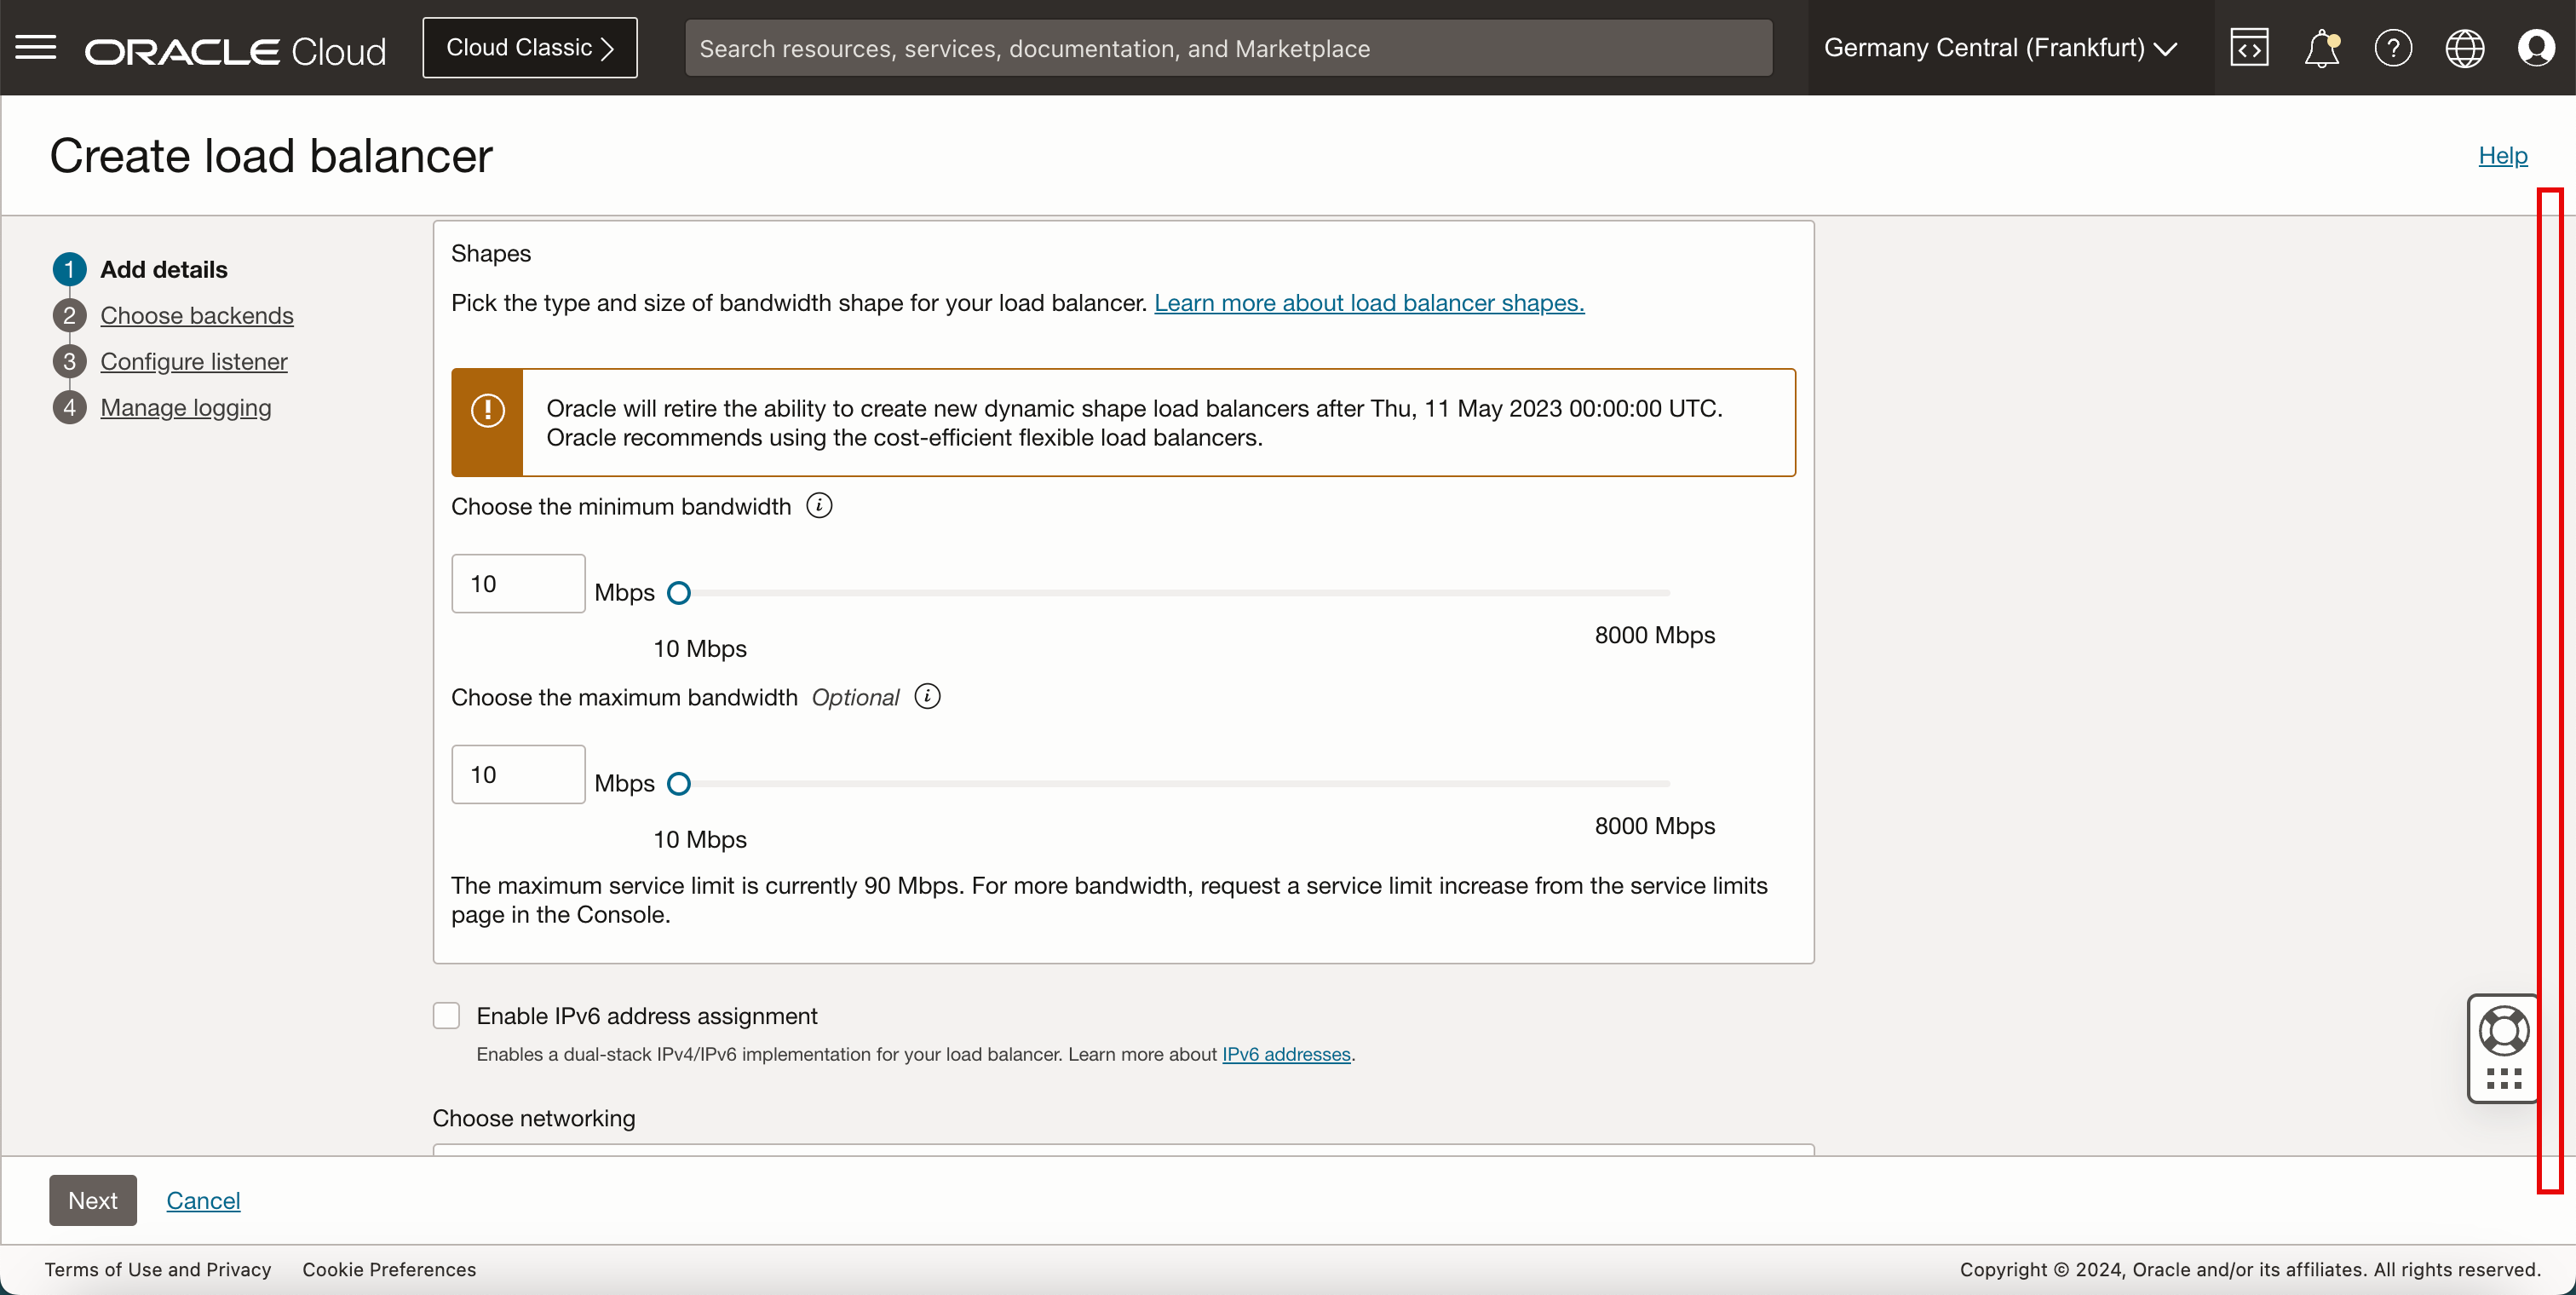Click the minimum bandwidth info icon

819,506
